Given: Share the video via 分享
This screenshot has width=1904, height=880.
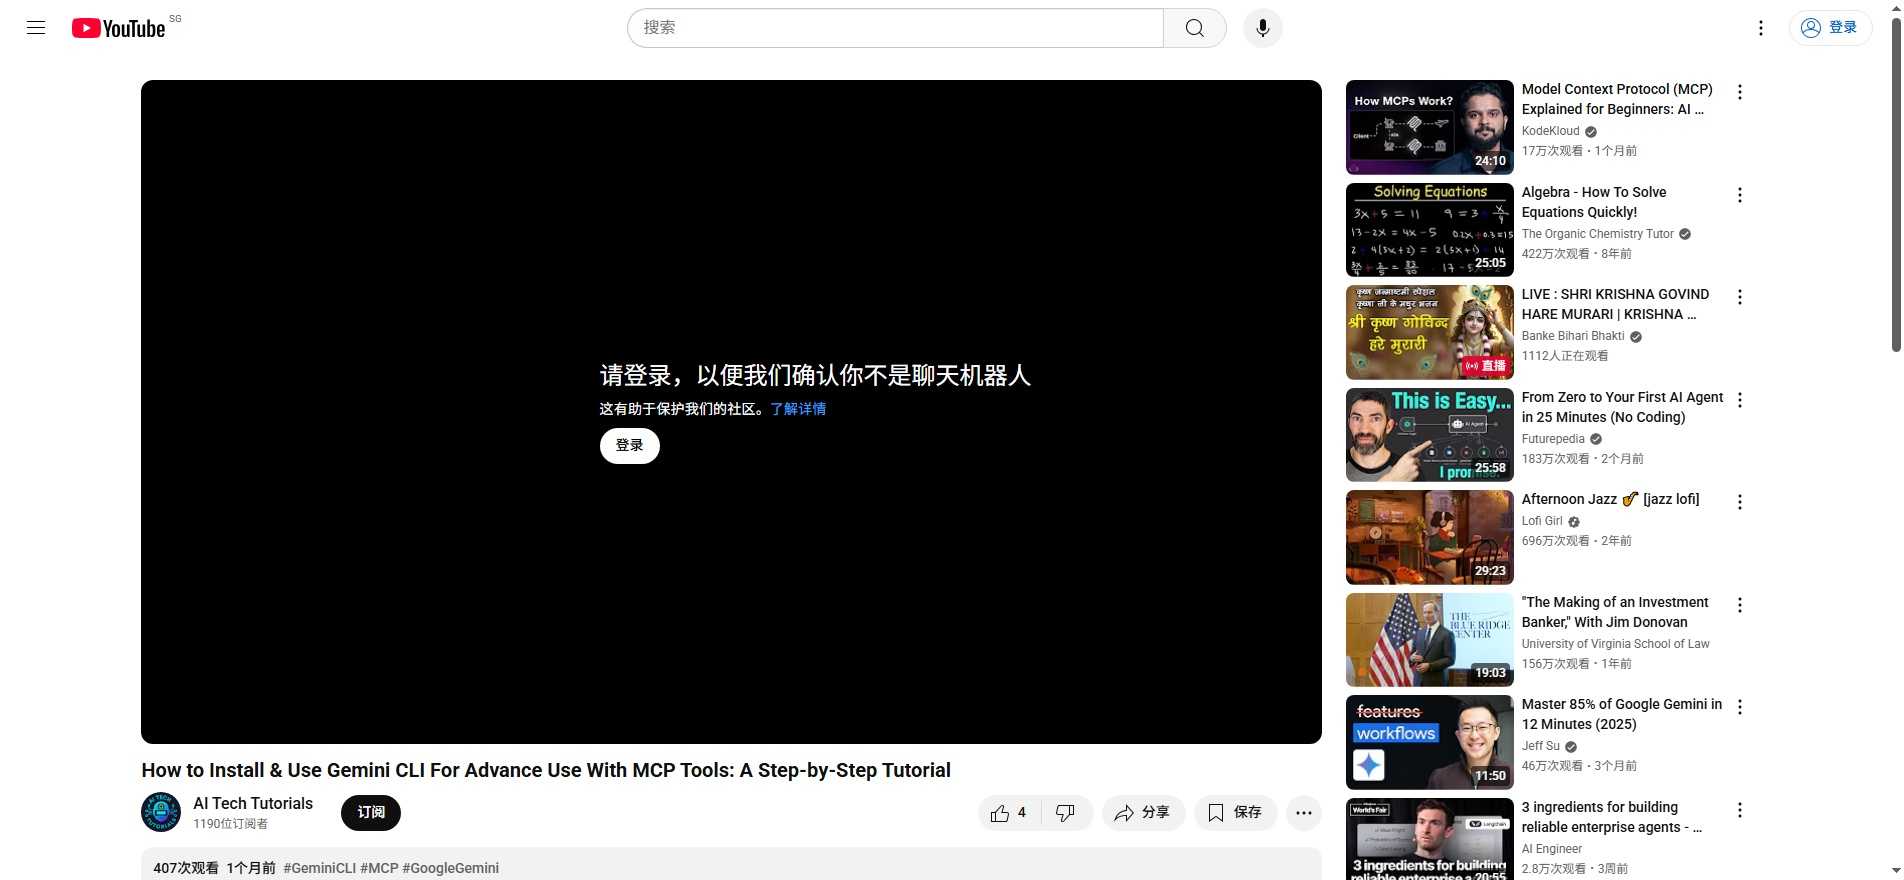Looking at the screenshot, I should [1143, 813].
